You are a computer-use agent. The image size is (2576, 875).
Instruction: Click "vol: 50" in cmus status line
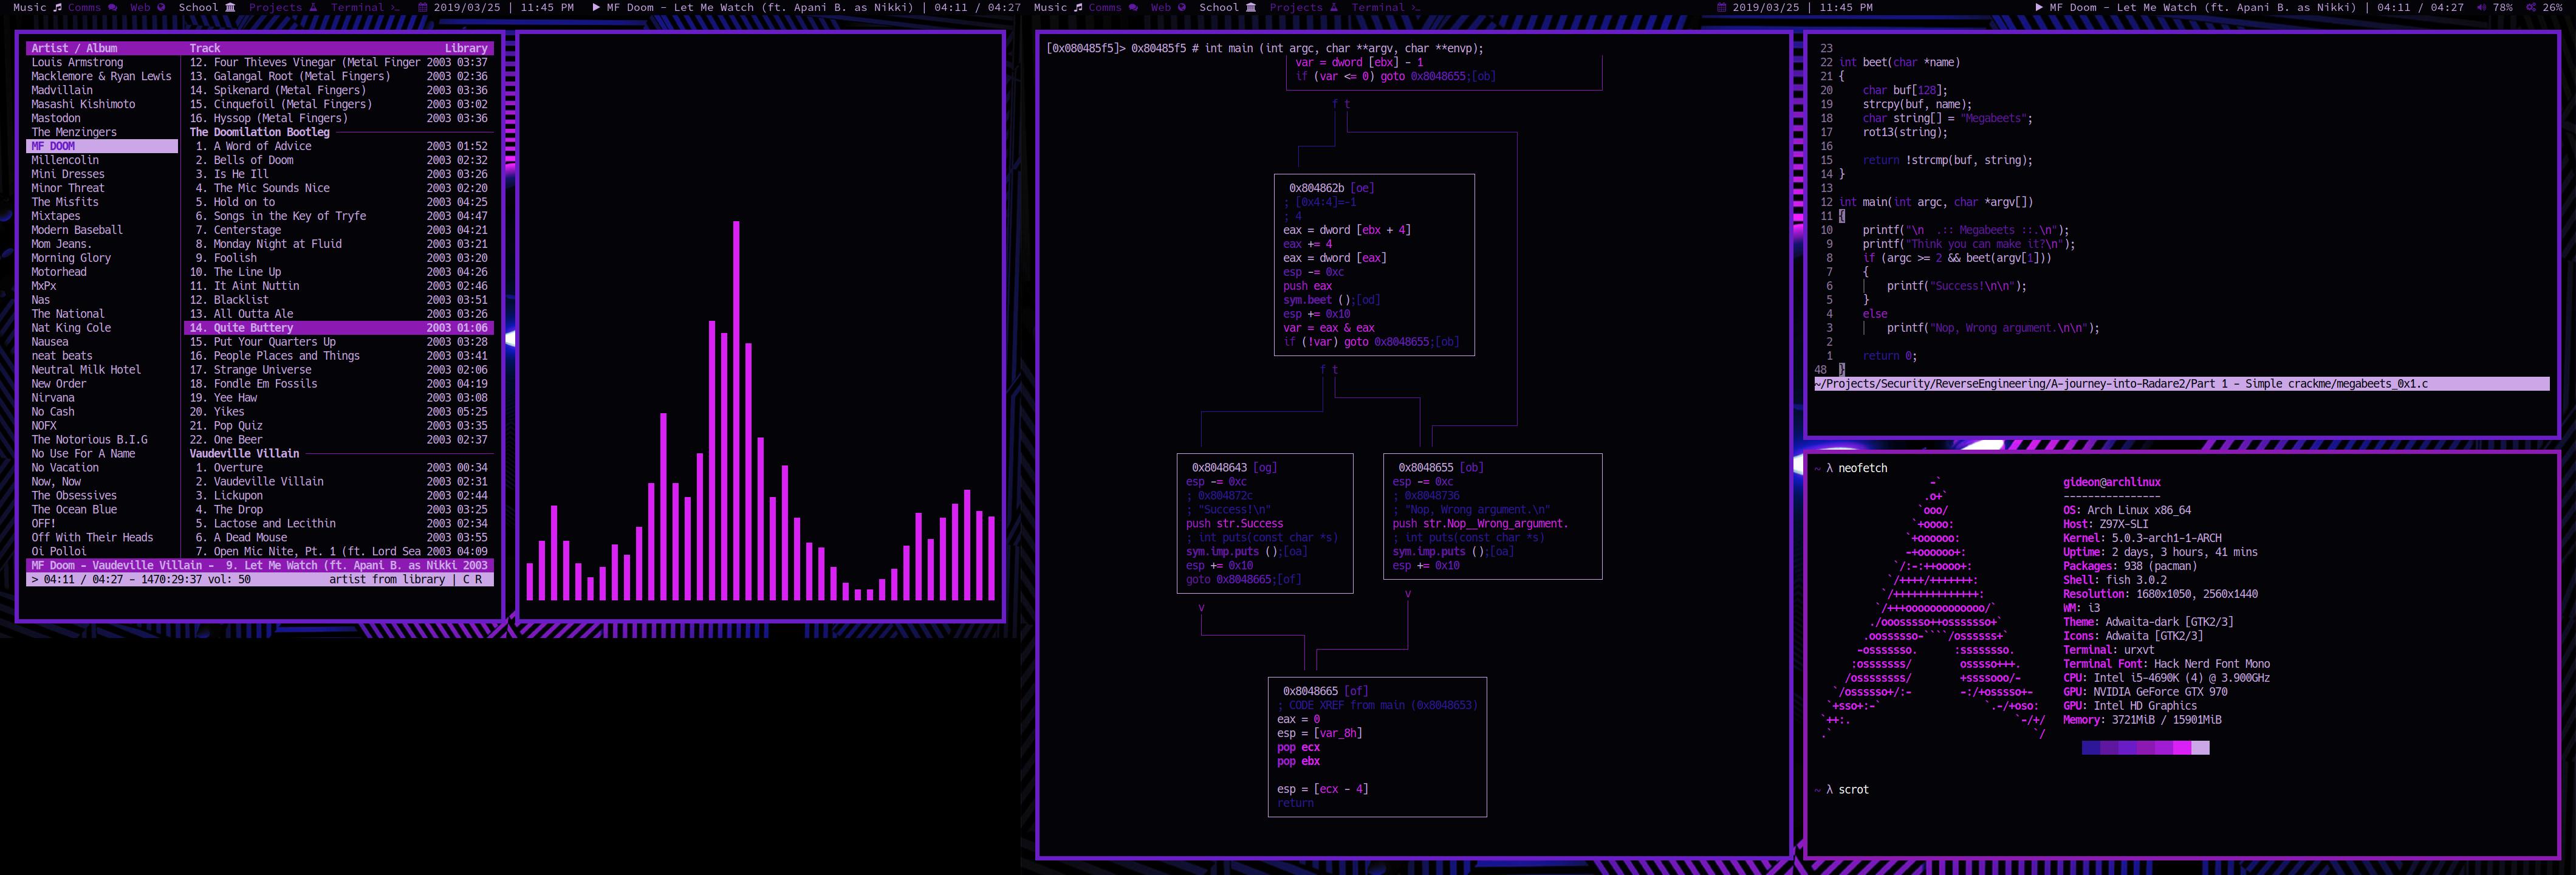(229, 579)
